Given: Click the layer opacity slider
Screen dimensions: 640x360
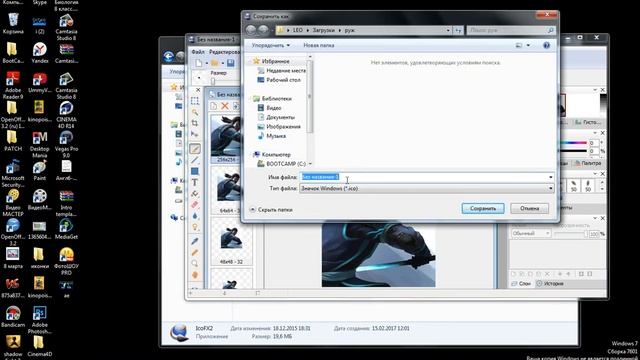Looking at the screenshot, I should pos(571,234).
